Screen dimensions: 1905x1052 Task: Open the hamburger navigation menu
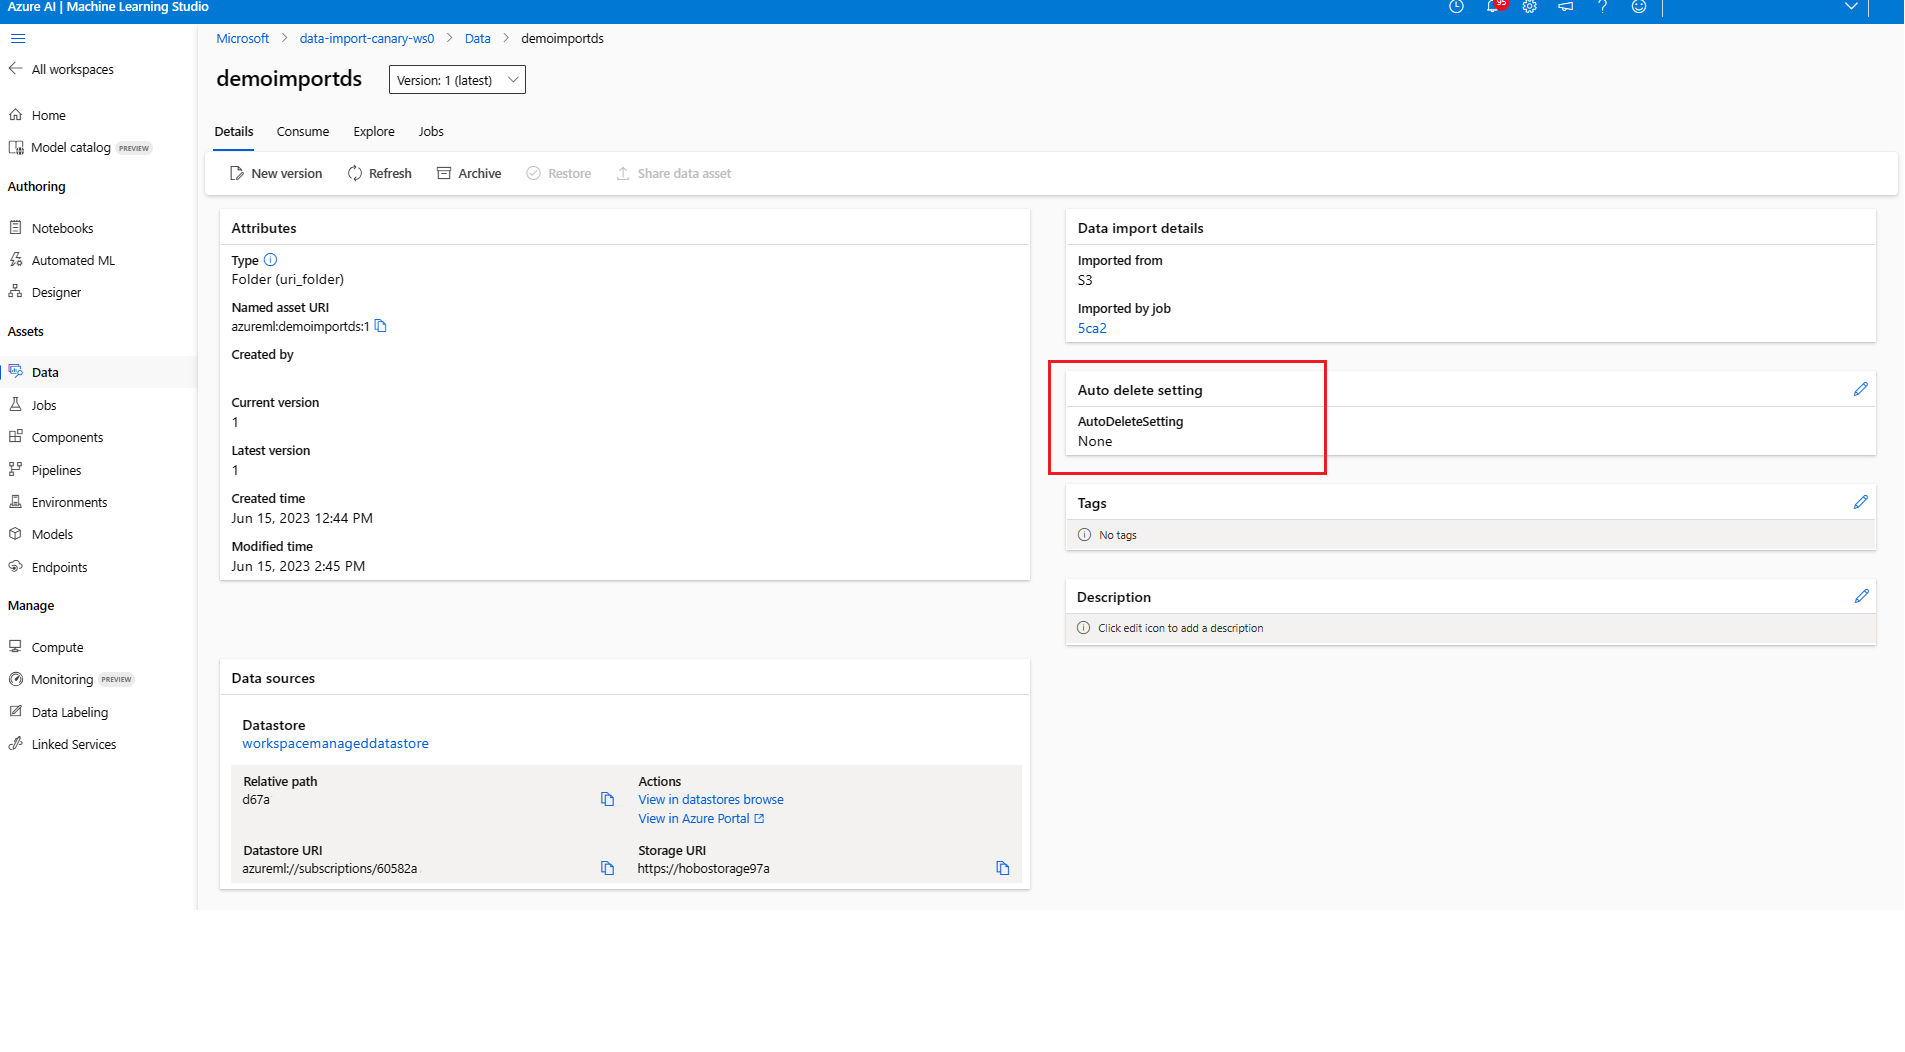pyautogui.click(x=18, y=39)
